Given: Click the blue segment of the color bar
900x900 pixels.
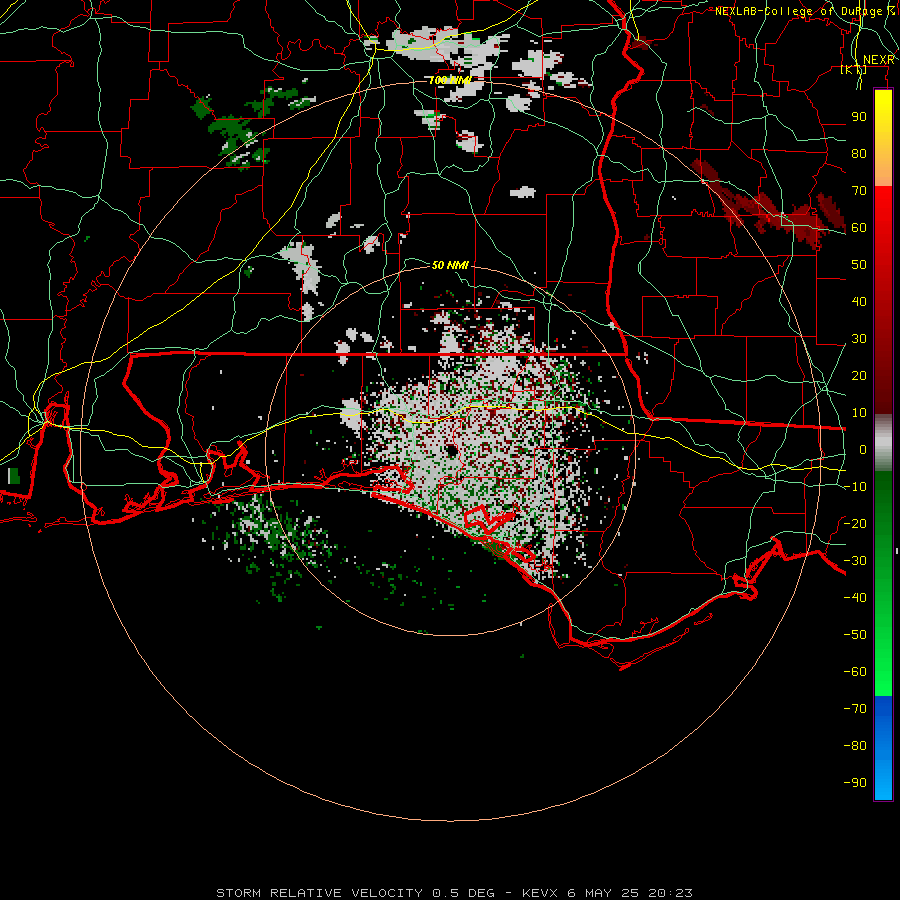Looking at the screenshot, I should tap(883, 748).
